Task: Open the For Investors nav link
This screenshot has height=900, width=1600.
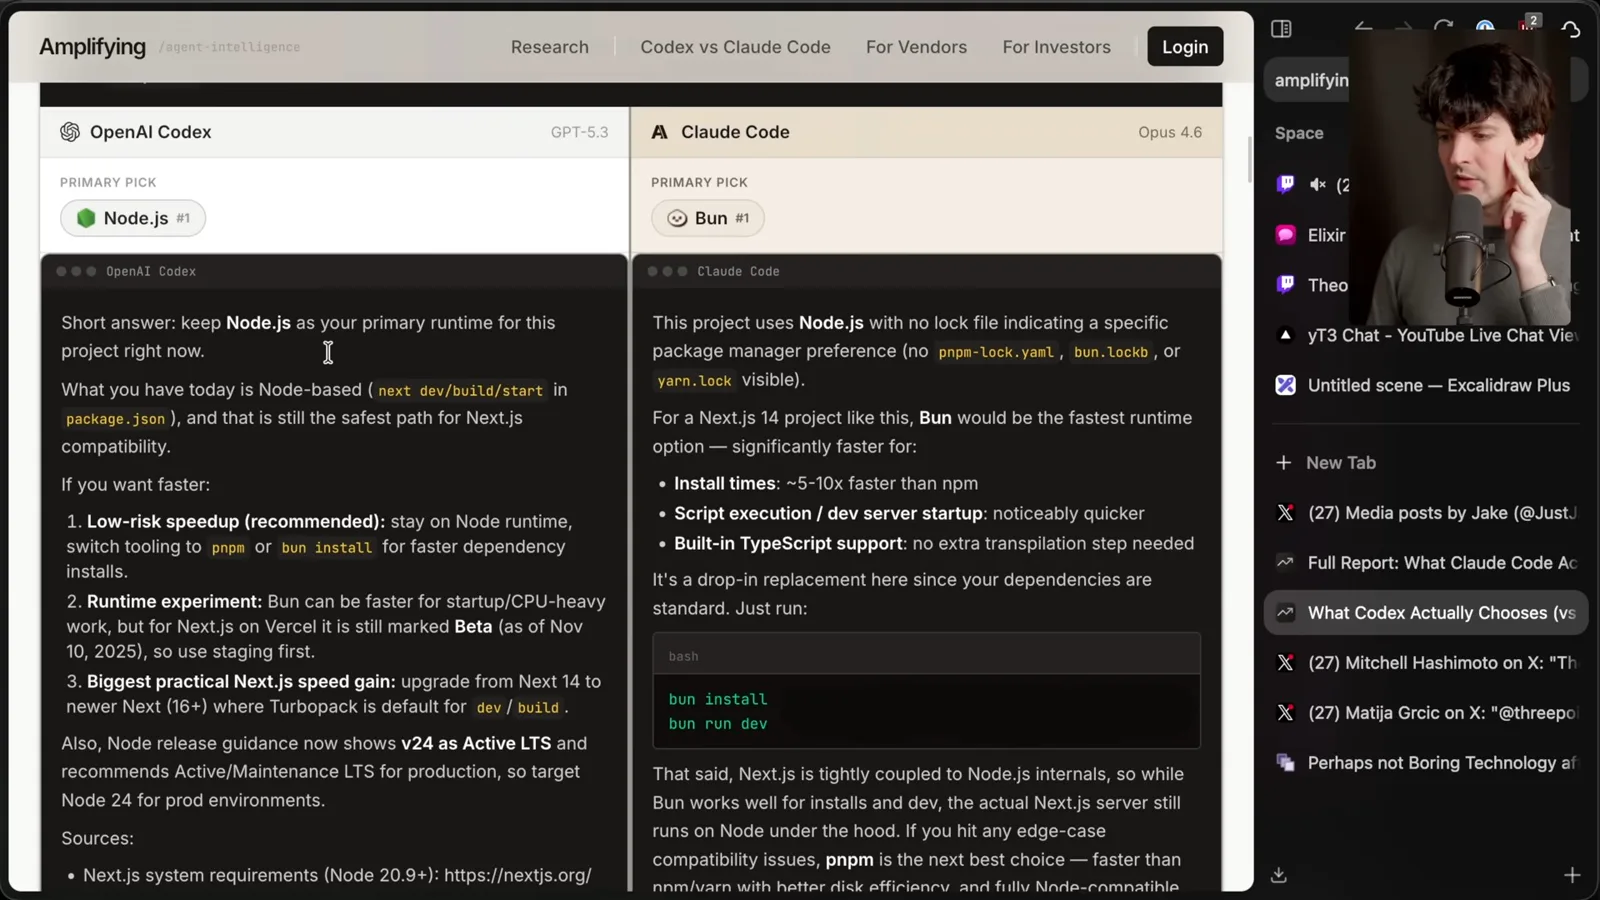Action: tap(1056, 47)
